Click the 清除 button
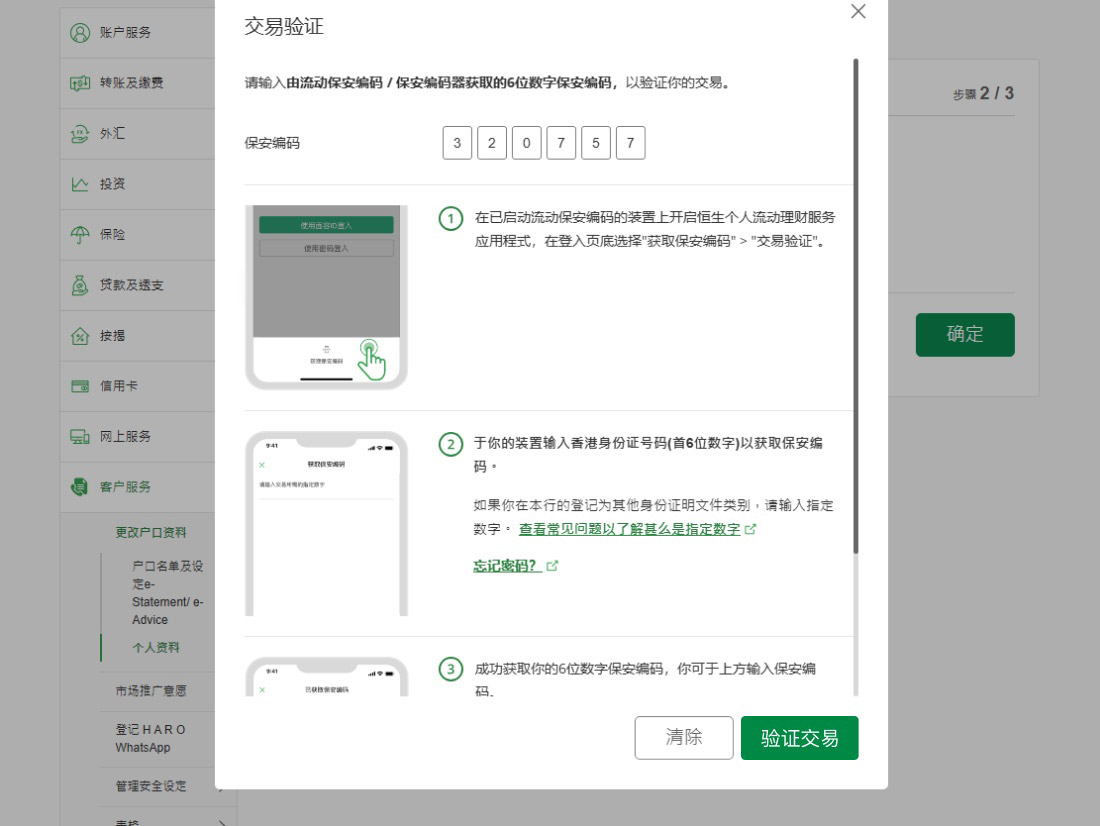1100x826 pixels. (x=684, y=738)
